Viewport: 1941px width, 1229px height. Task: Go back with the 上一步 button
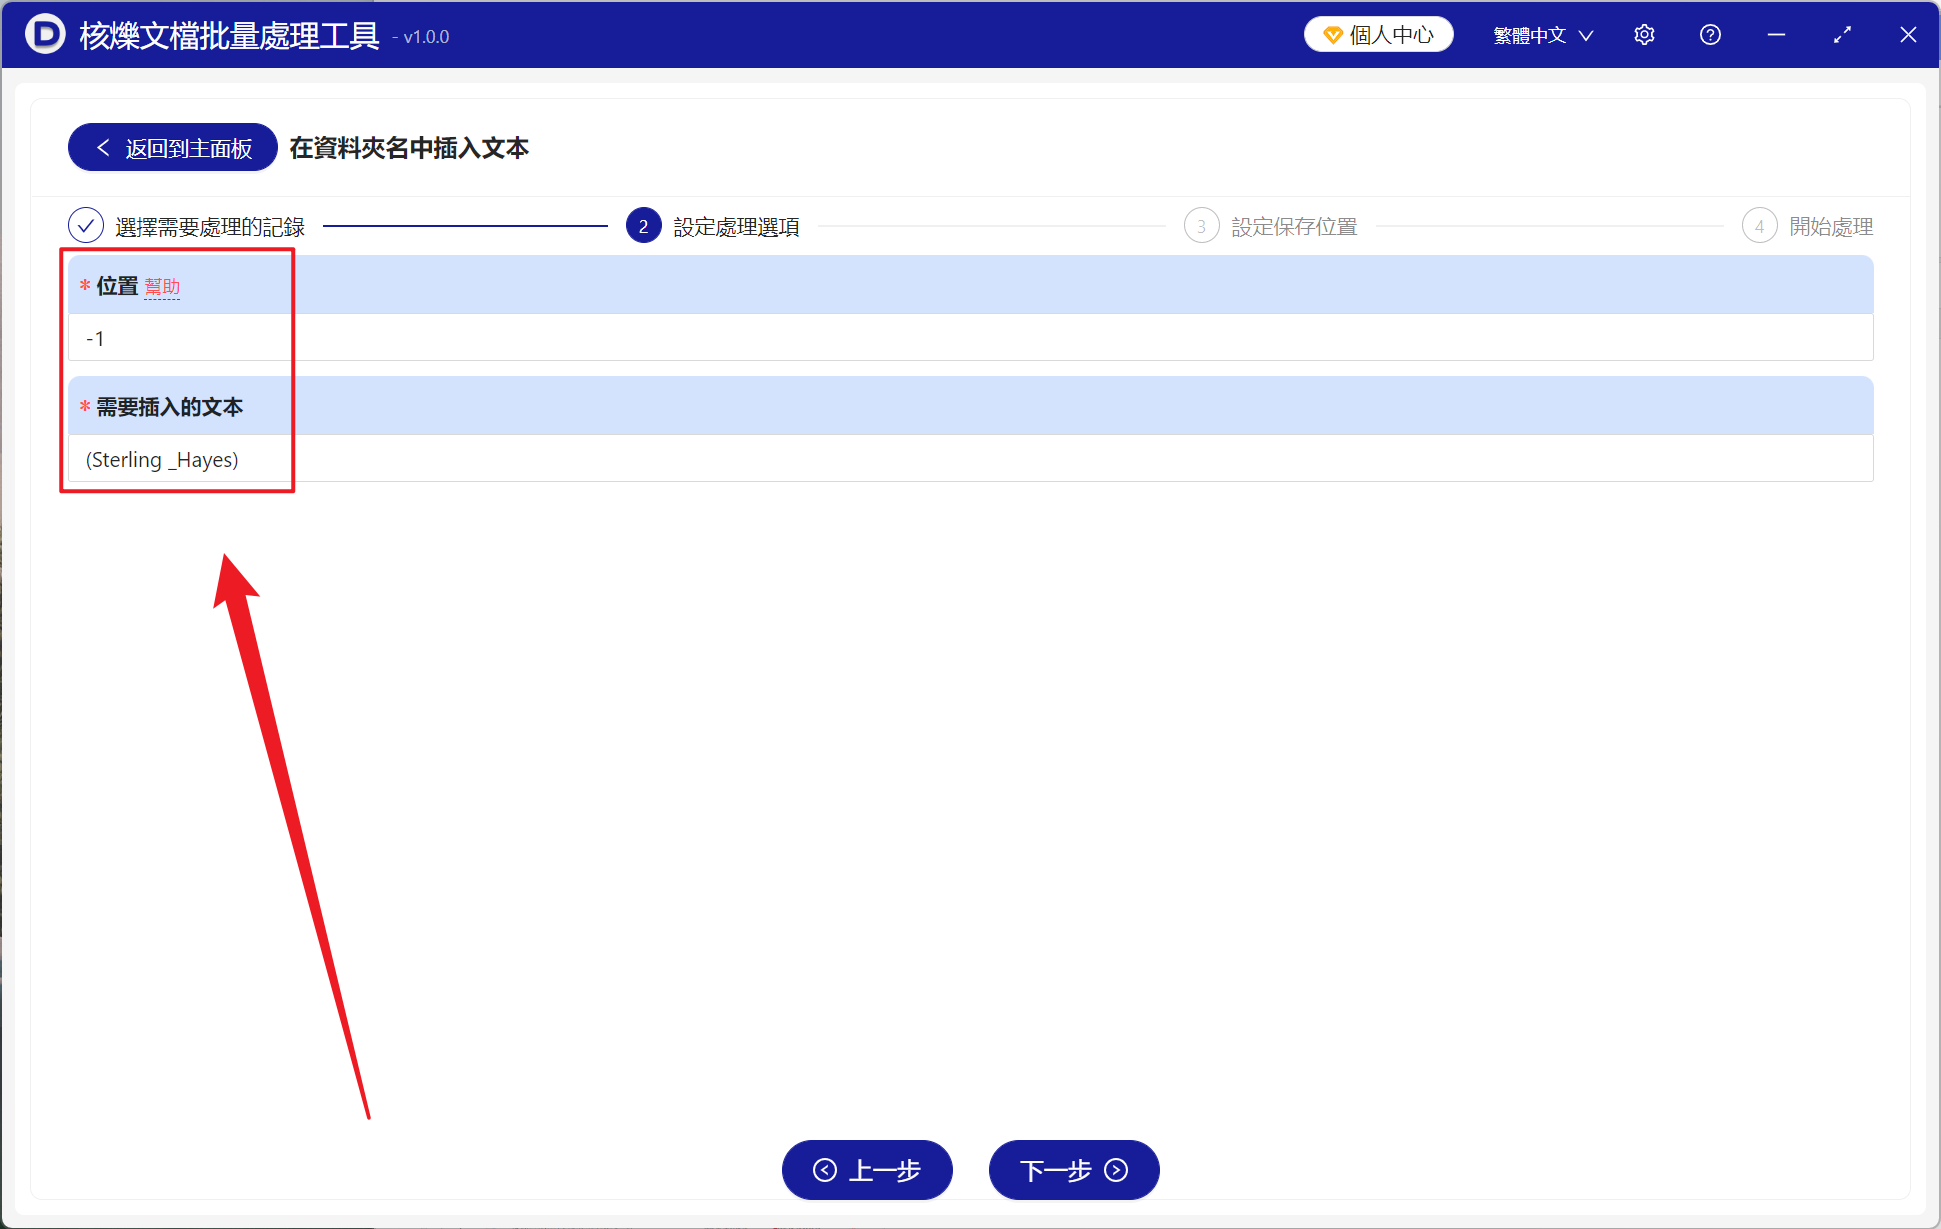pos(867,1170)
